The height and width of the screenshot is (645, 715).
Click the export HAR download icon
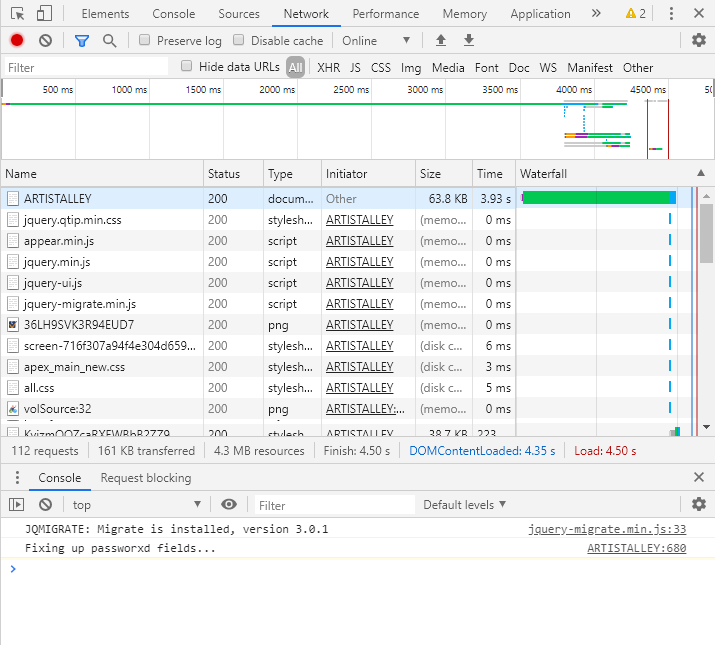(468, 40)
